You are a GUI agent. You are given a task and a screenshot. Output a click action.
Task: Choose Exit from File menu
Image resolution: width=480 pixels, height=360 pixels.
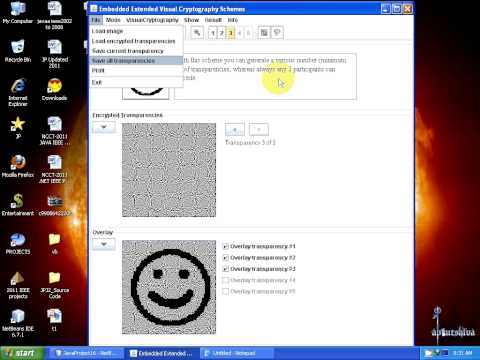point(136,82)
